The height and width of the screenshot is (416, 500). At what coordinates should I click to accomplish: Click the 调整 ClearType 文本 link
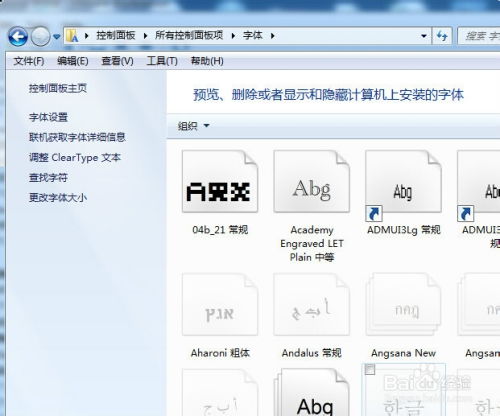pyautogui.click(x=75, y=157)
